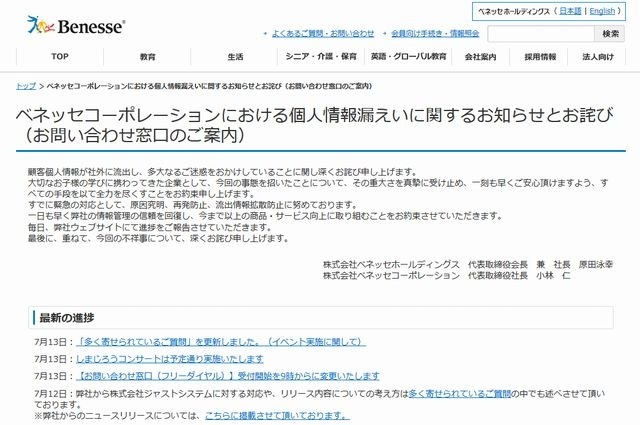The image size is (640, 425).
Task: Follow the トップ breadcrumb link
Action: click(x=26, y=86)
